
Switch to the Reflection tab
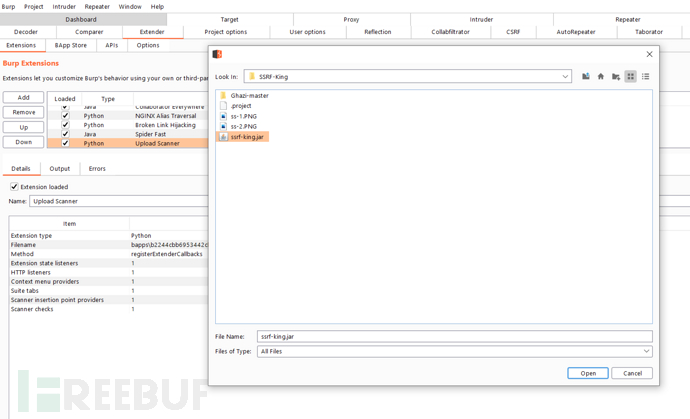[x=378, y=32]
